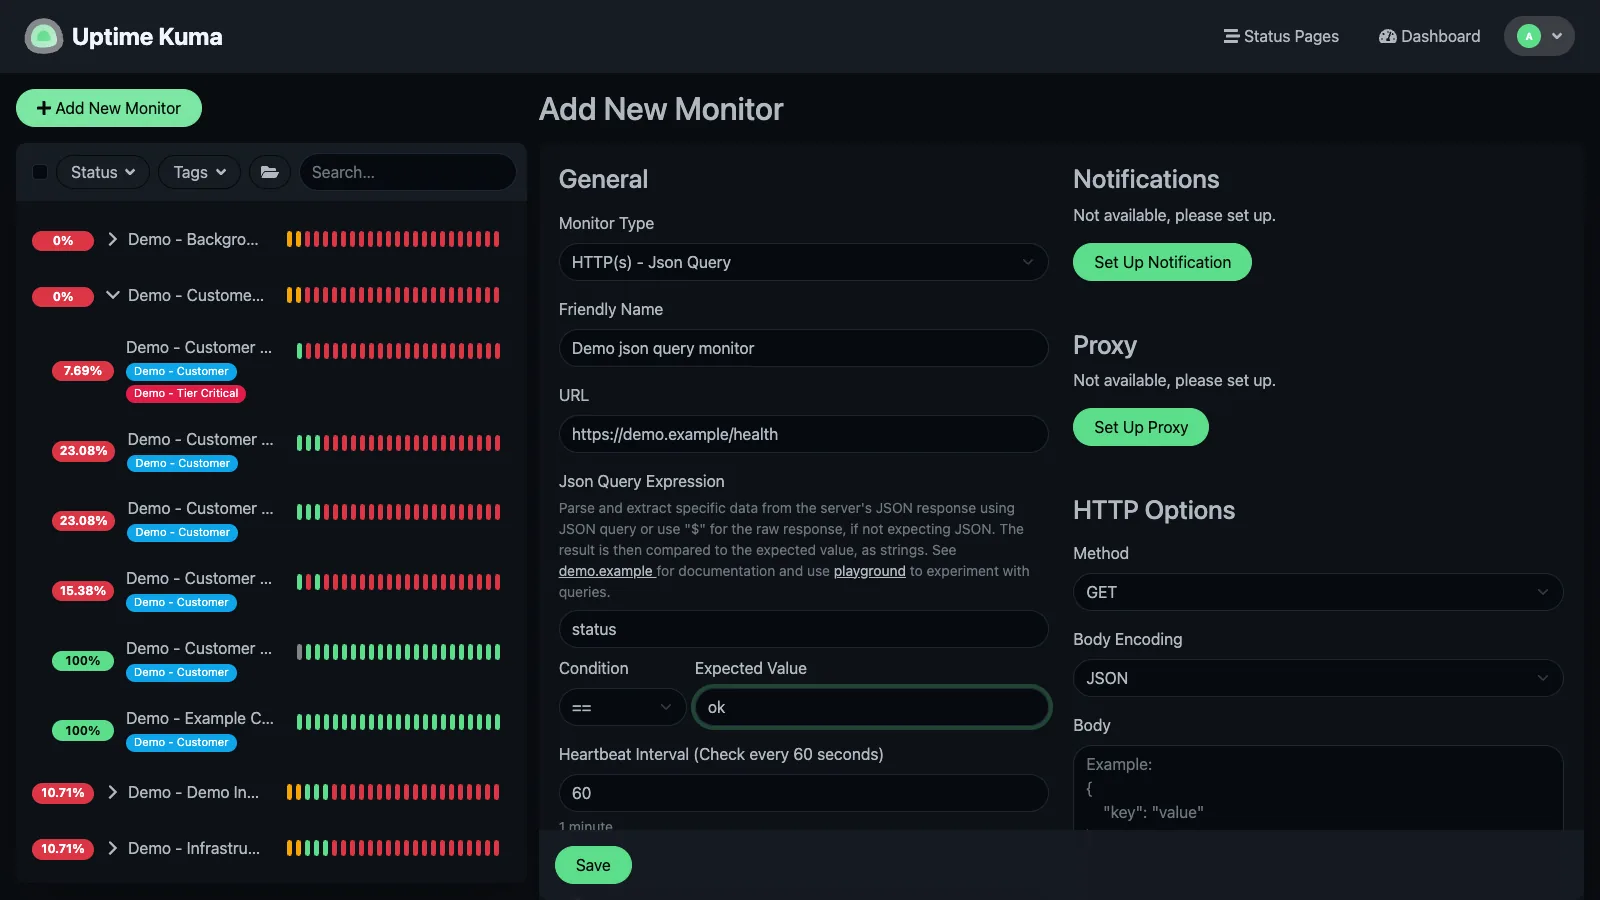1600x900 pixels.
Task: Open the Status filter dropdown
Action: [103, 172]
